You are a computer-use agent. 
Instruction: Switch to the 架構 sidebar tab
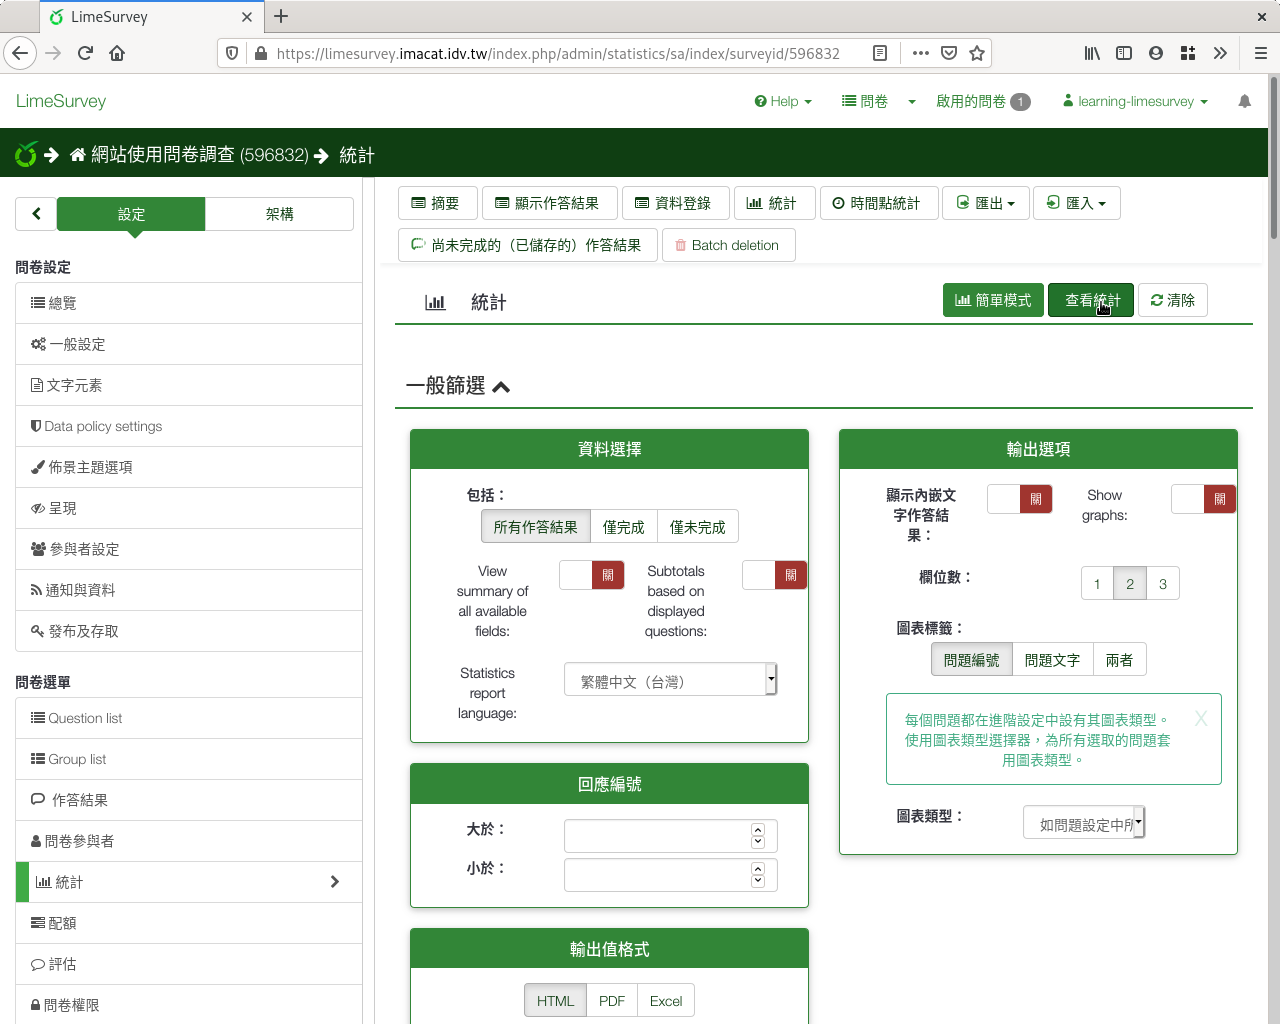coord(280,214)
